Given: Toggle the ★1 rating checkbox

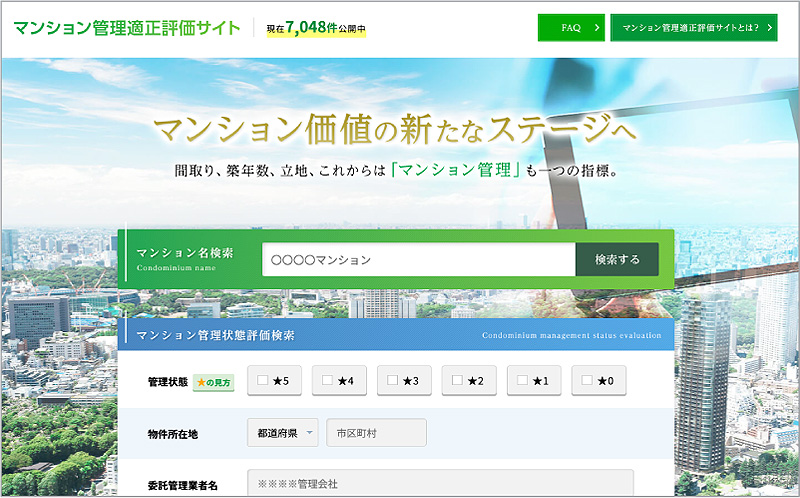Looking at the screenshot, I should (522, 380).
